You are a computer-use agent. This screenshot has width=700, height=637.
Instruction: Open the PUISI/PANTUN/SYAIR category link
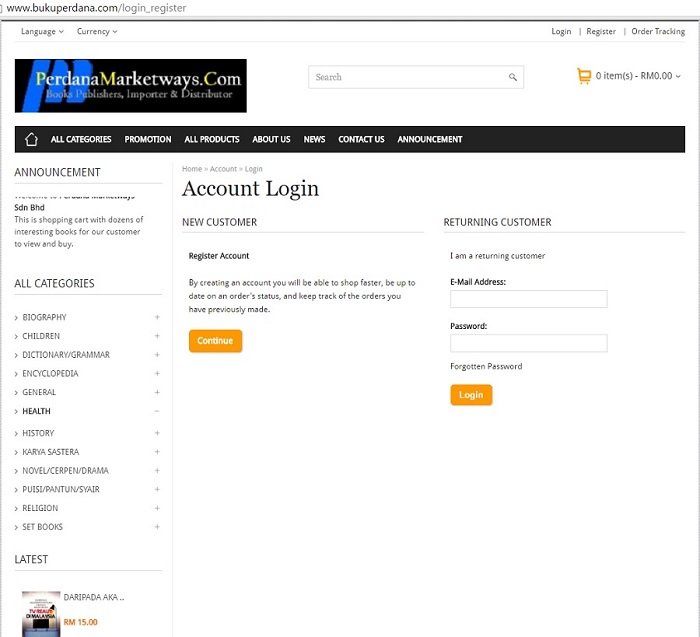click(61, 489)
